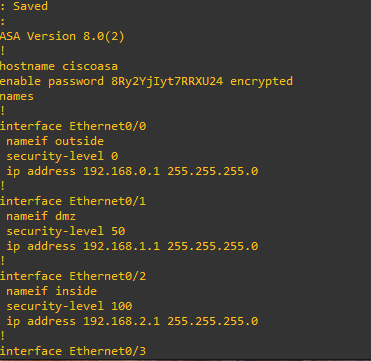This screenshot has width=371, height=361.
Task: Click IP address 192.168.0.1
Action: (x=121, y=171)
